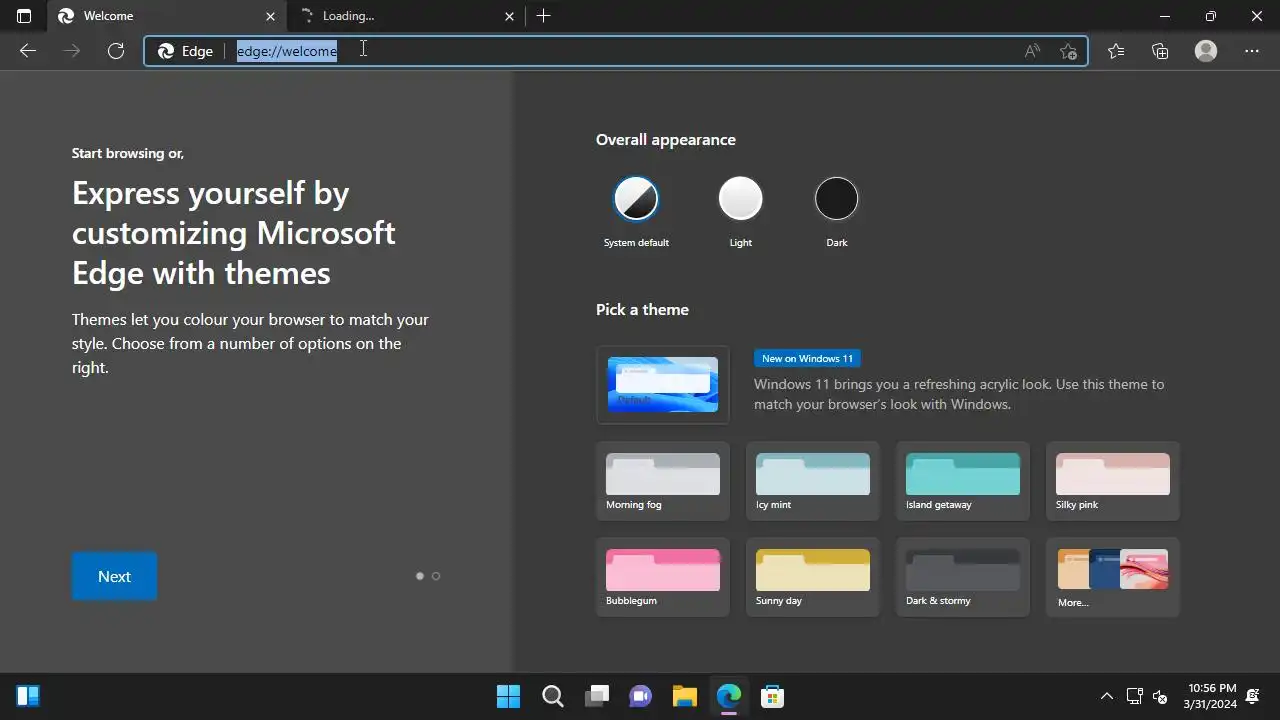
Task: Switch to the Loading tab
Action: pyautogui.click(x=406, y=16)
